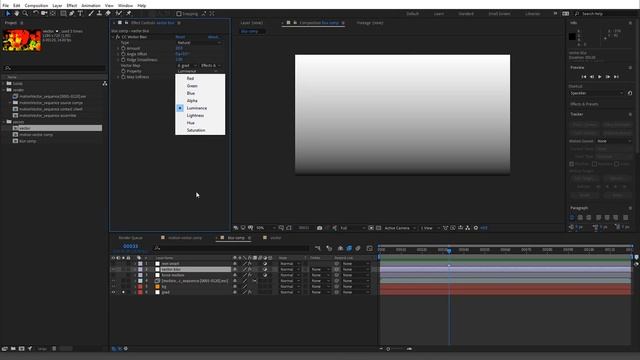Click the Standard workspace button
The image size is (640, 360).
tap(466, 13)
